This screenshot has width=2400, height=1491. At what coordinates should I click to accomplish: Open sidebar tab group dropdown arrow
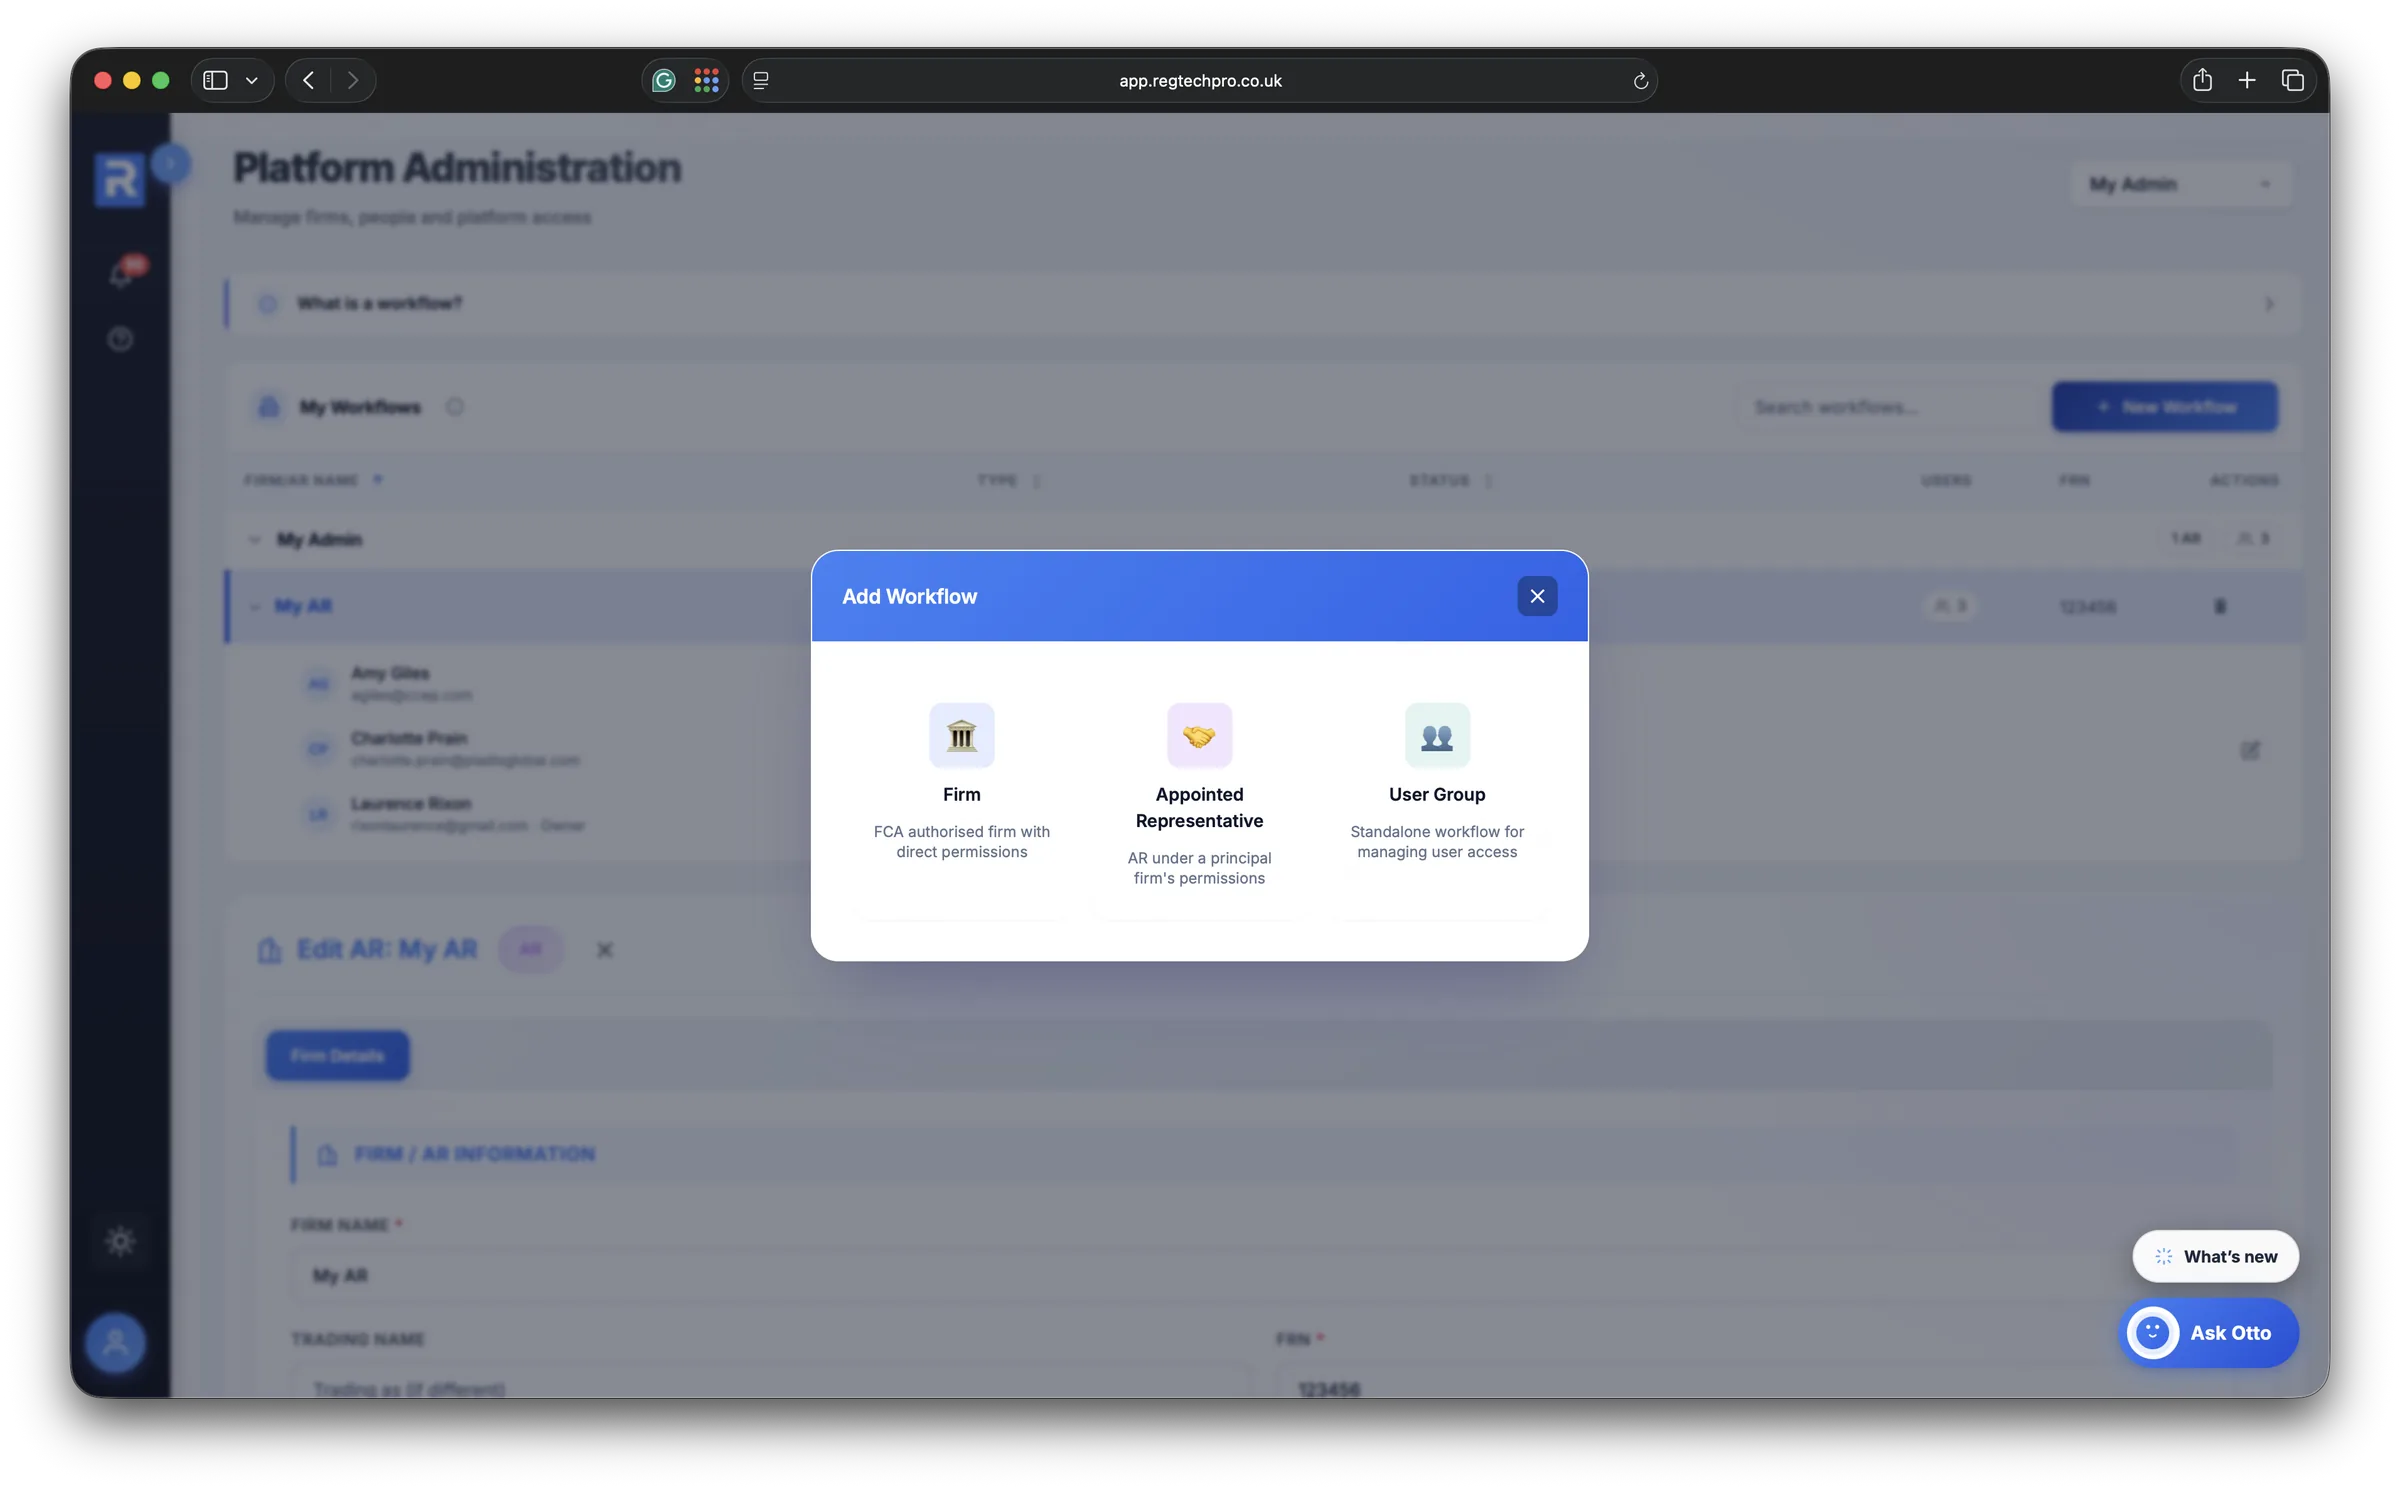click(x=252, y=80)
